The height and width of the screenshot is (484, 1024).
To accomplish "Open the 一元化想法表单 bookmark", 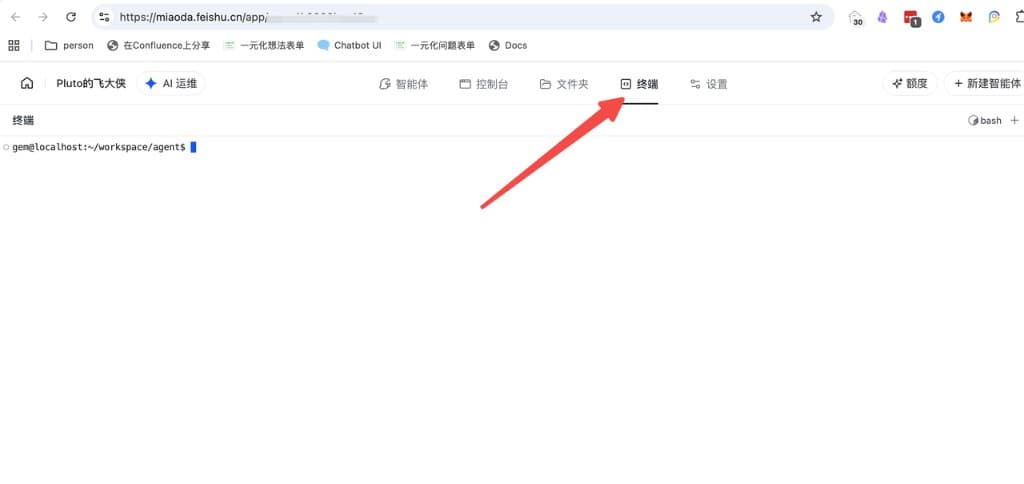I will tap(264, 45).
